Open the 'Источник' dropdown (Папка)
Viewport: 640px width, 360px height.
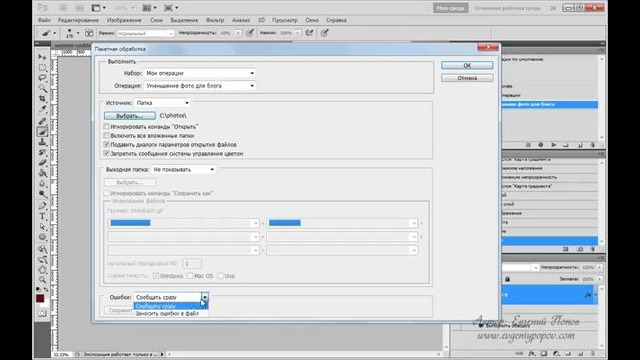[x=162, y=103]
